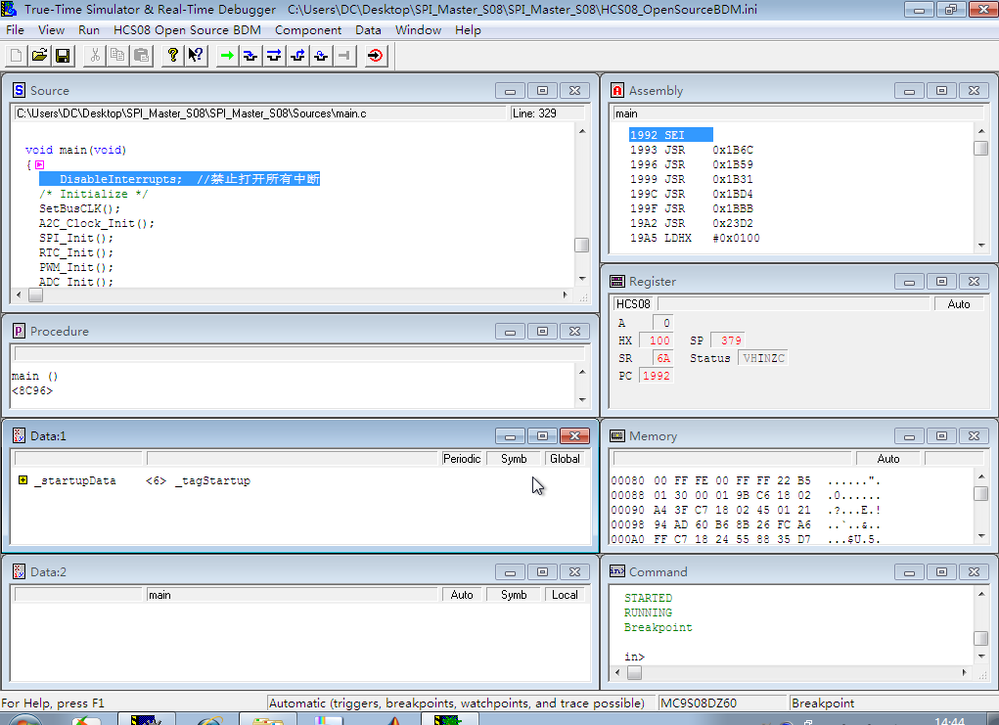999x725 pixels.
Task: Select assembly line 1992 SEI
Action: coord(671,135)
